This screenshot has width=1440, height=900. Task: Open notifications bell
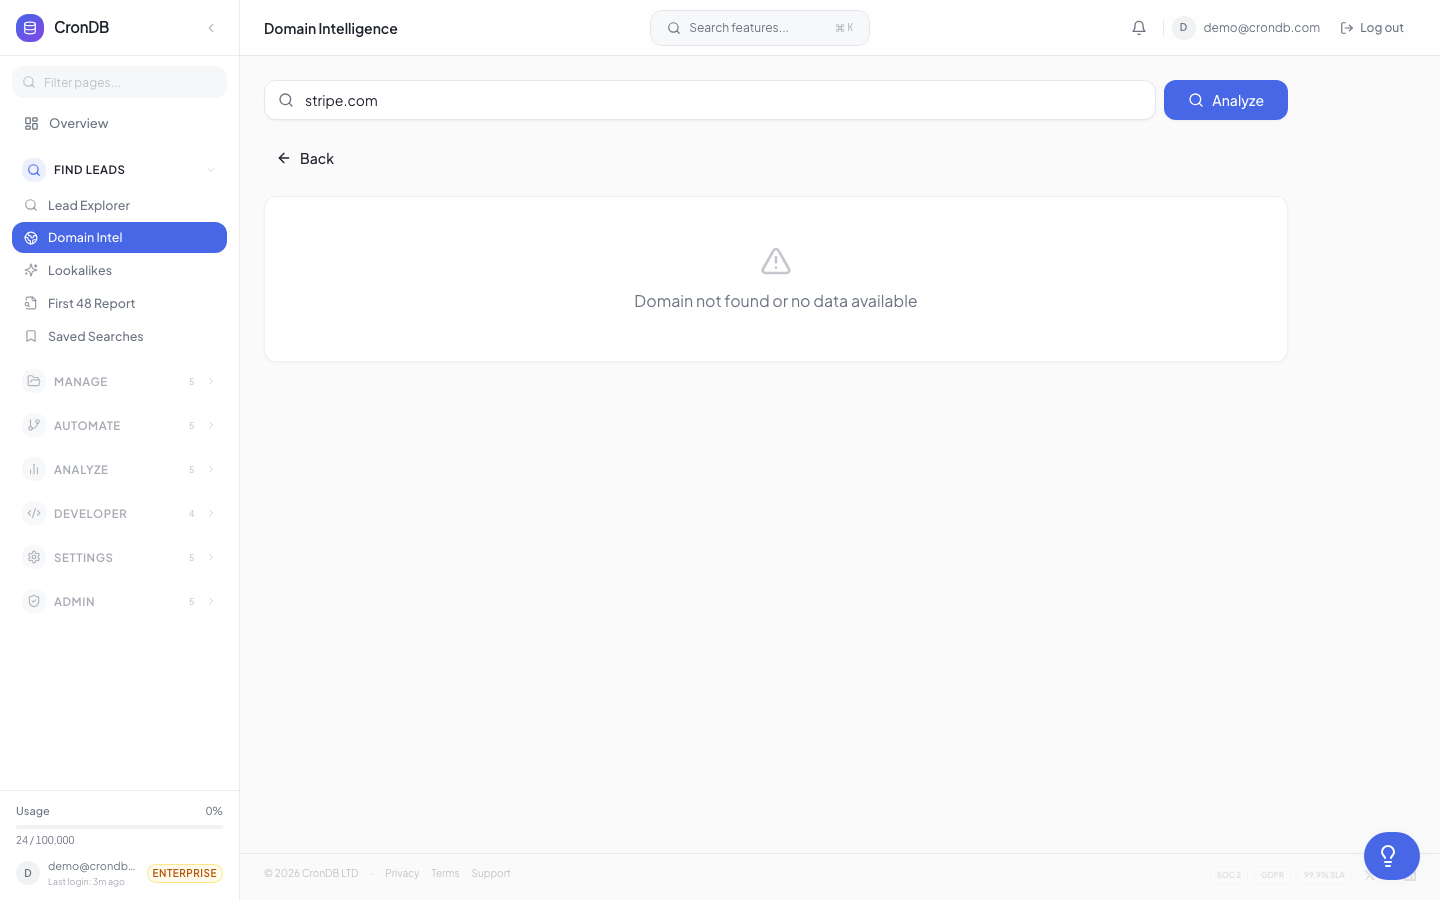[x=1139, y=28]
